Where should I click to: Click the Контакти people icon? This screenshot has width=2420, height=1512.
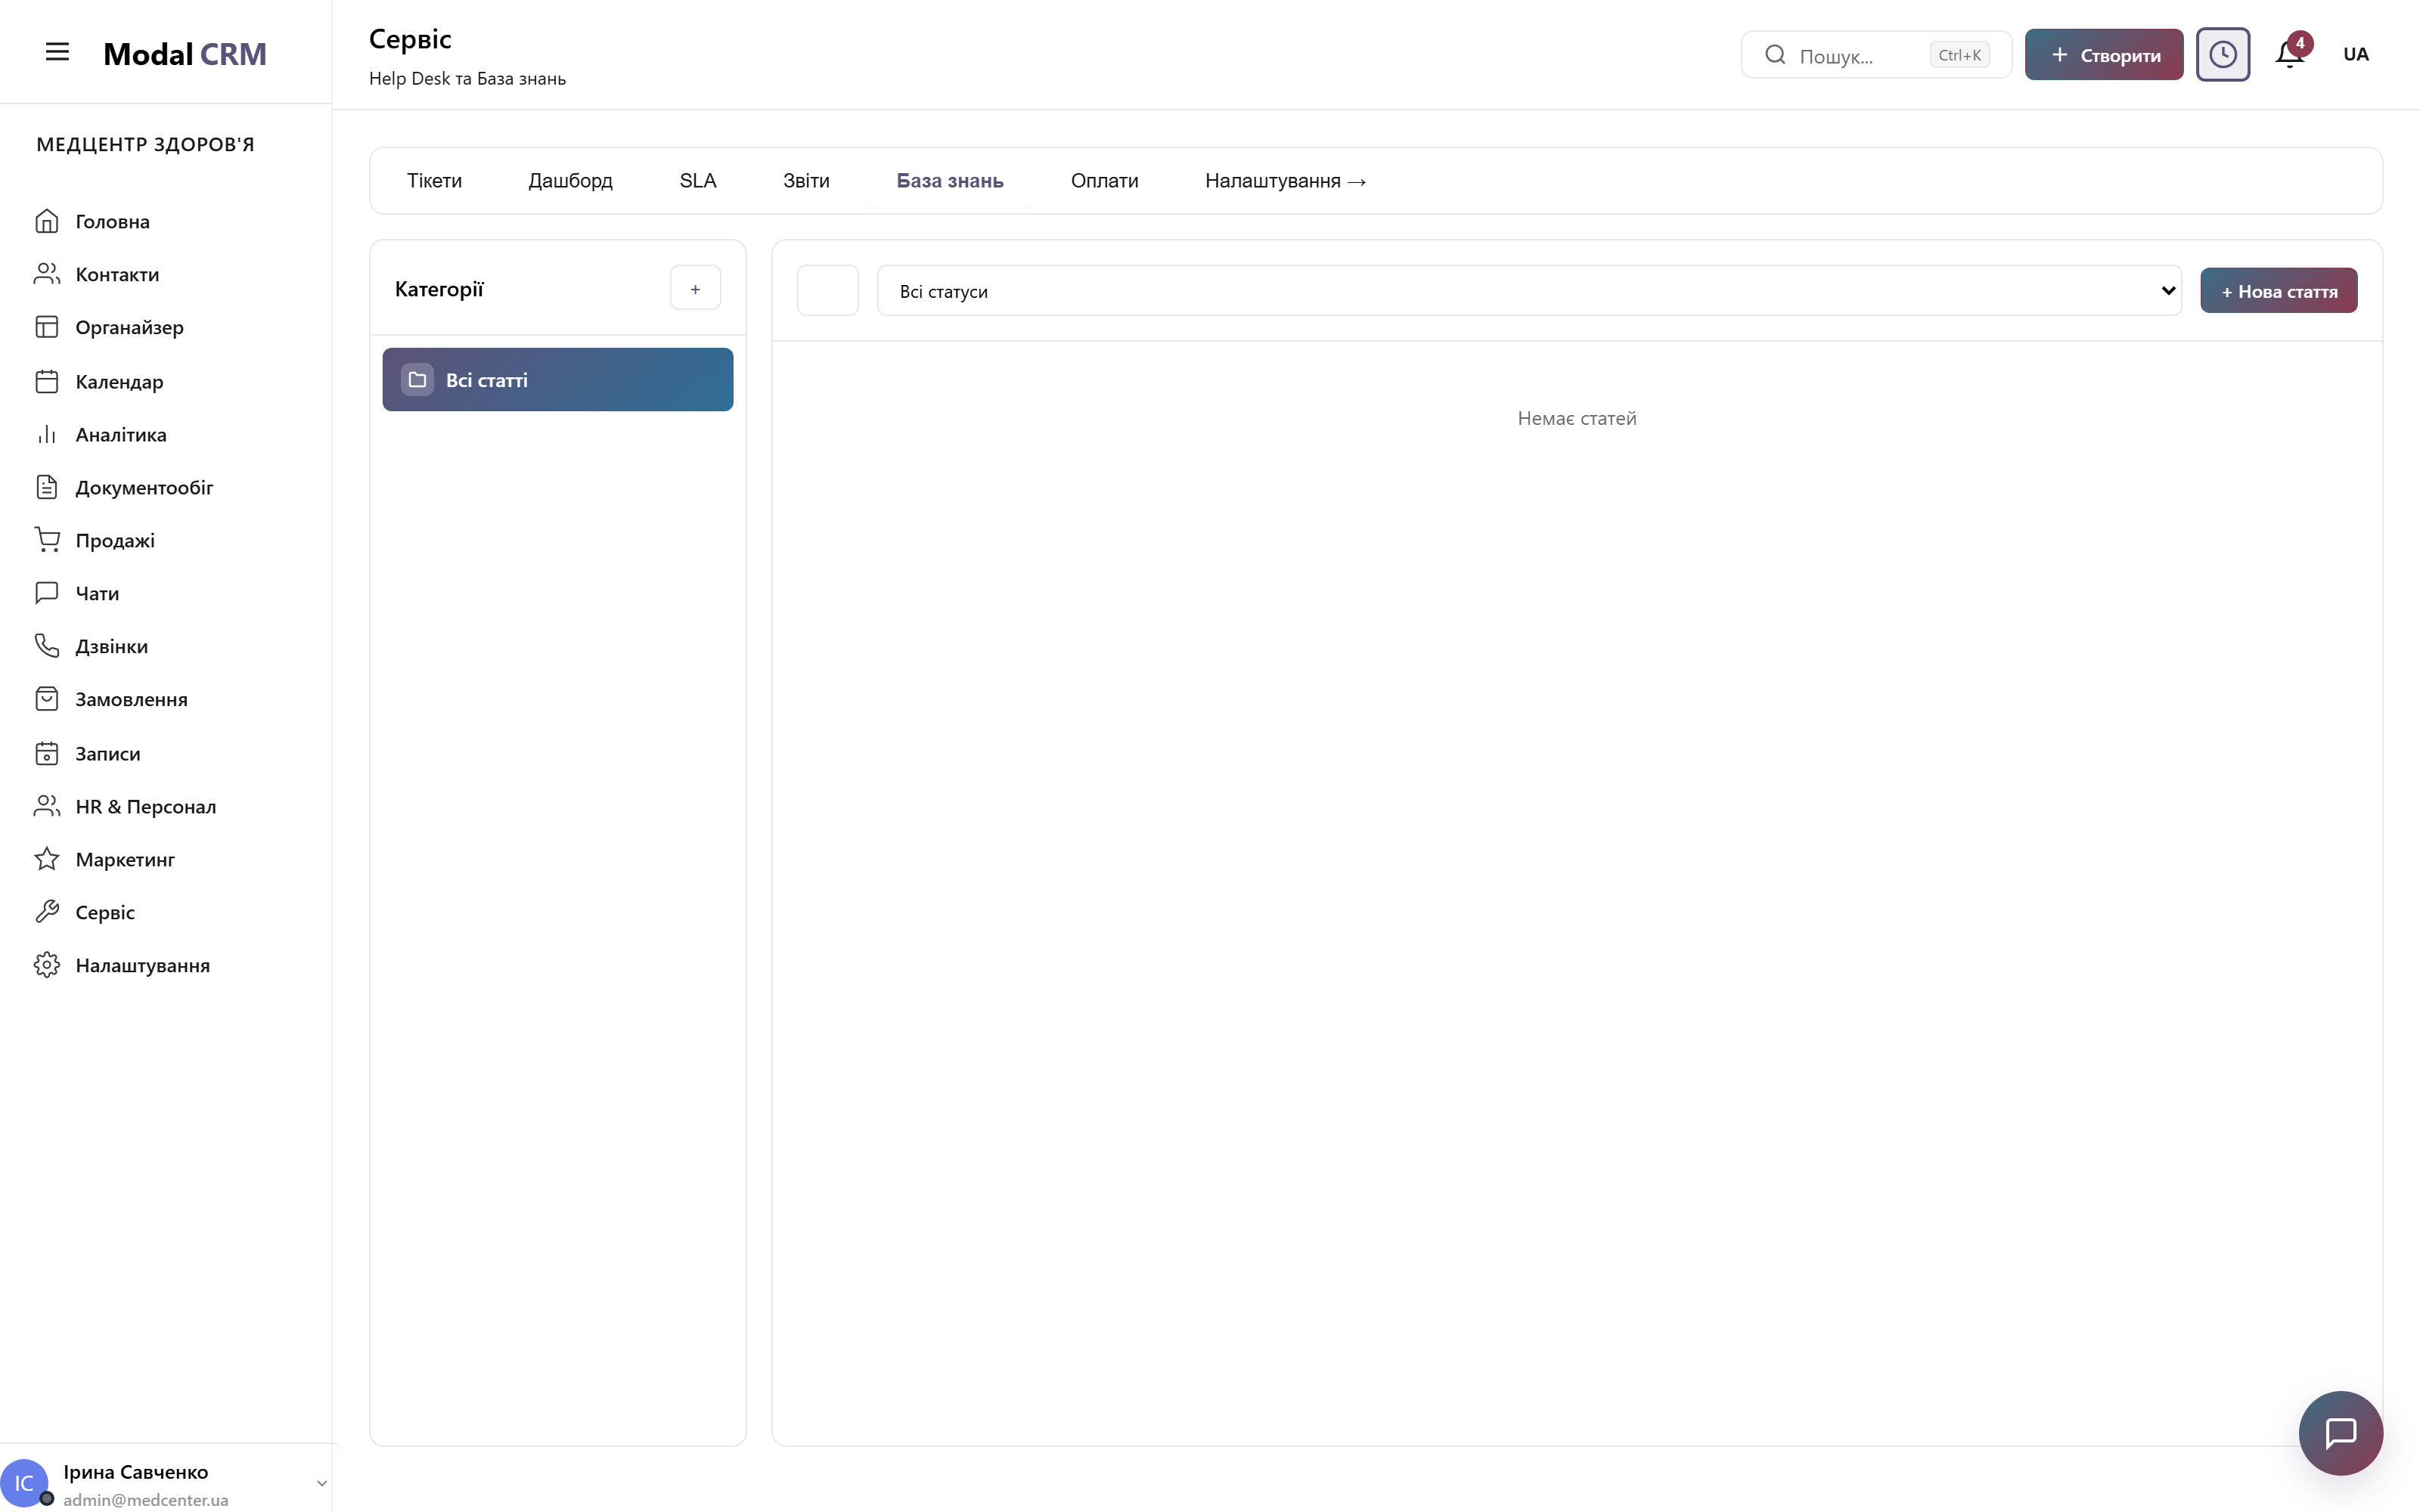point(47,274)
